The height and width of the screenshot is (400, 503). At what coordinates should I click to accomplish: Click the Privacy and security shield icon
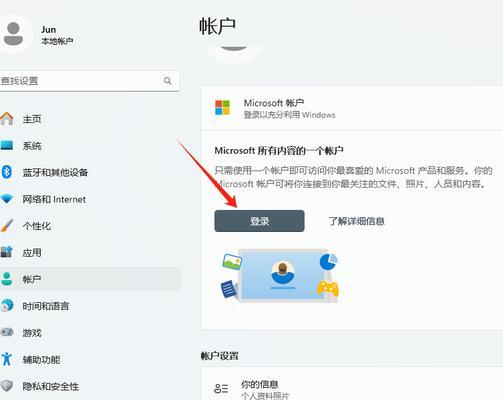(7, 386)
